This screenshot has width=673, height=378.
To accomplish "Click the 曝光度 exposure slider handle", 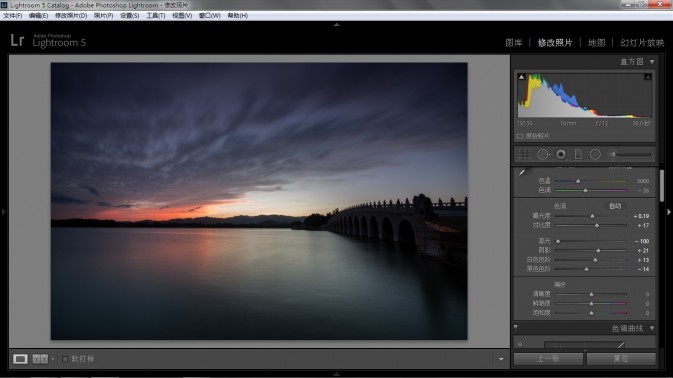I will (592, 216).
